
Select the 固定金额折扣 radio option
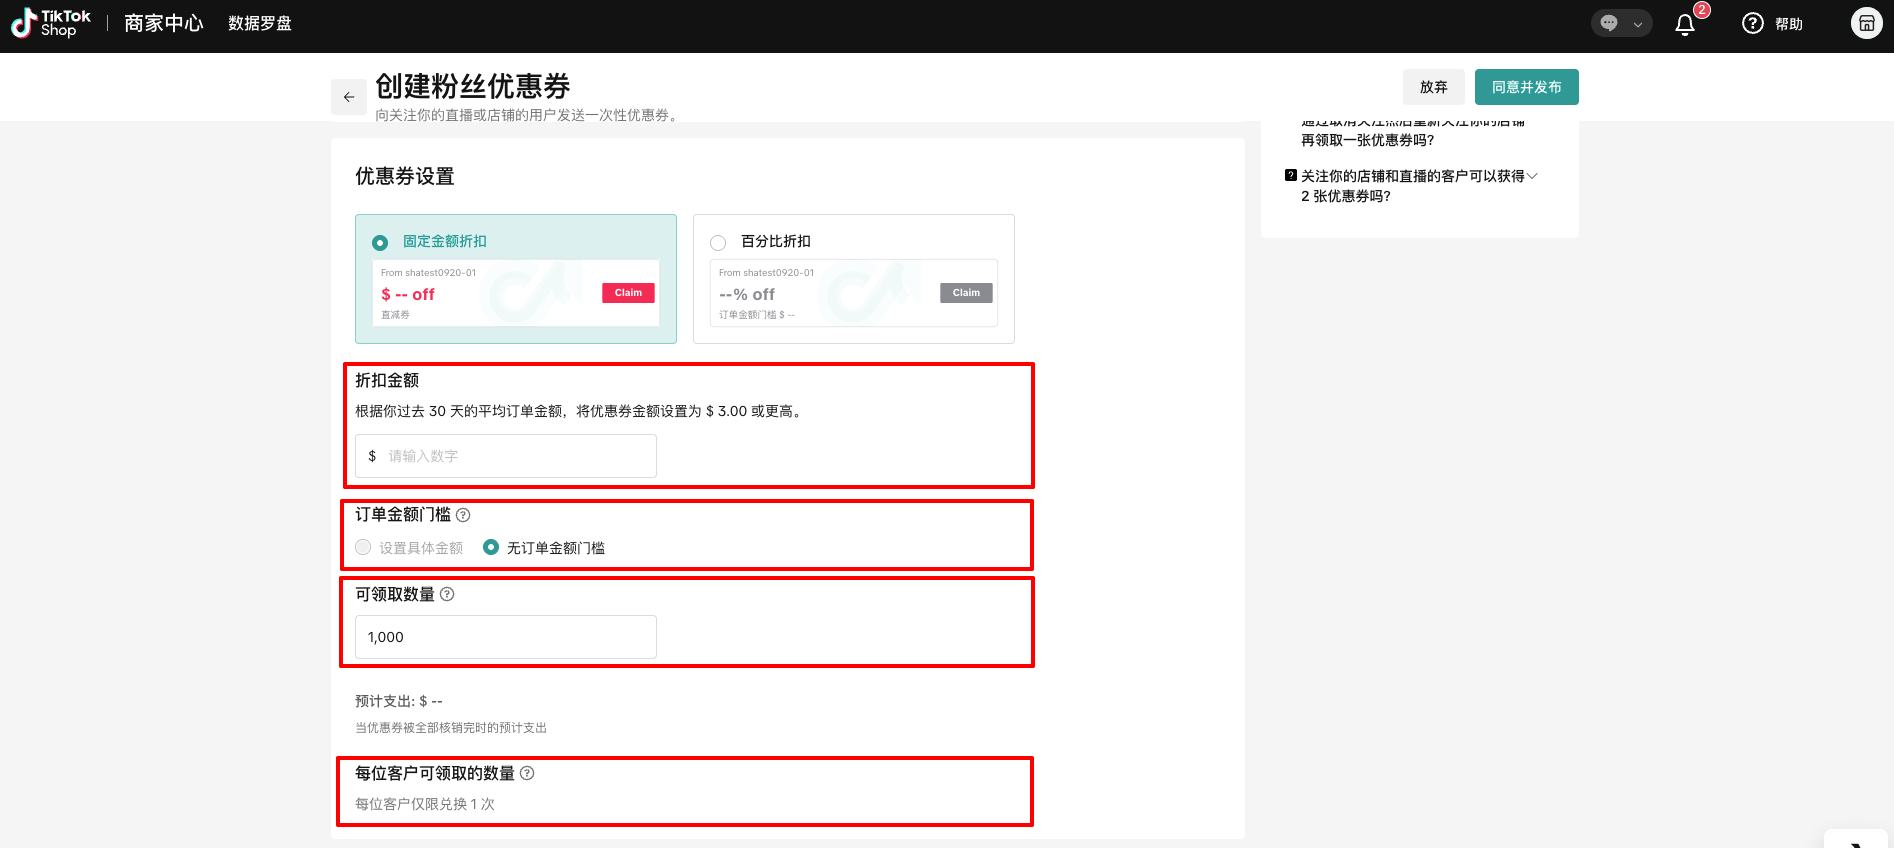[x=380, y=243]
